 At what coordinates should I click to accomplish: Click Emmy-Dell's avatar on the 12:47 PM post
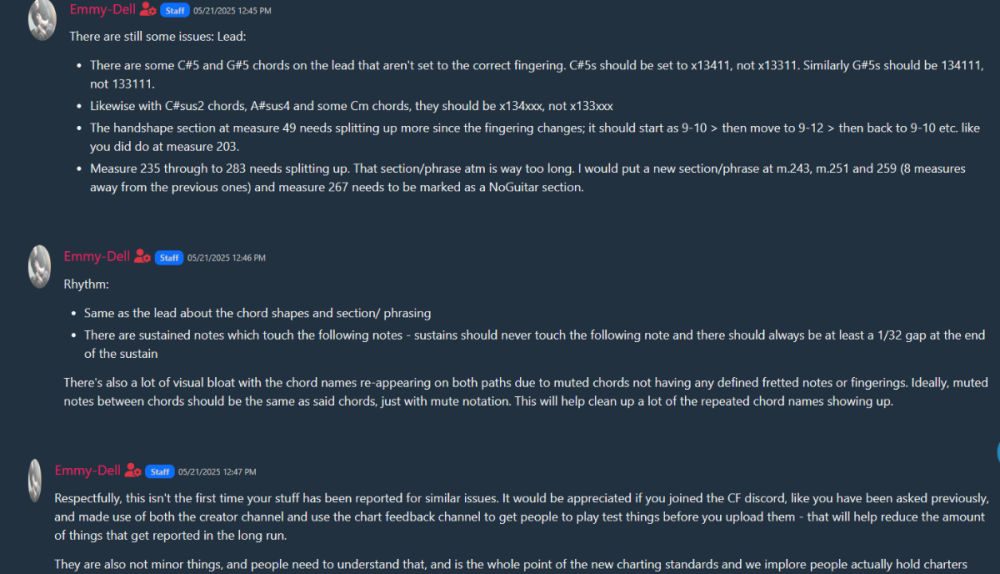click(36, 481)
